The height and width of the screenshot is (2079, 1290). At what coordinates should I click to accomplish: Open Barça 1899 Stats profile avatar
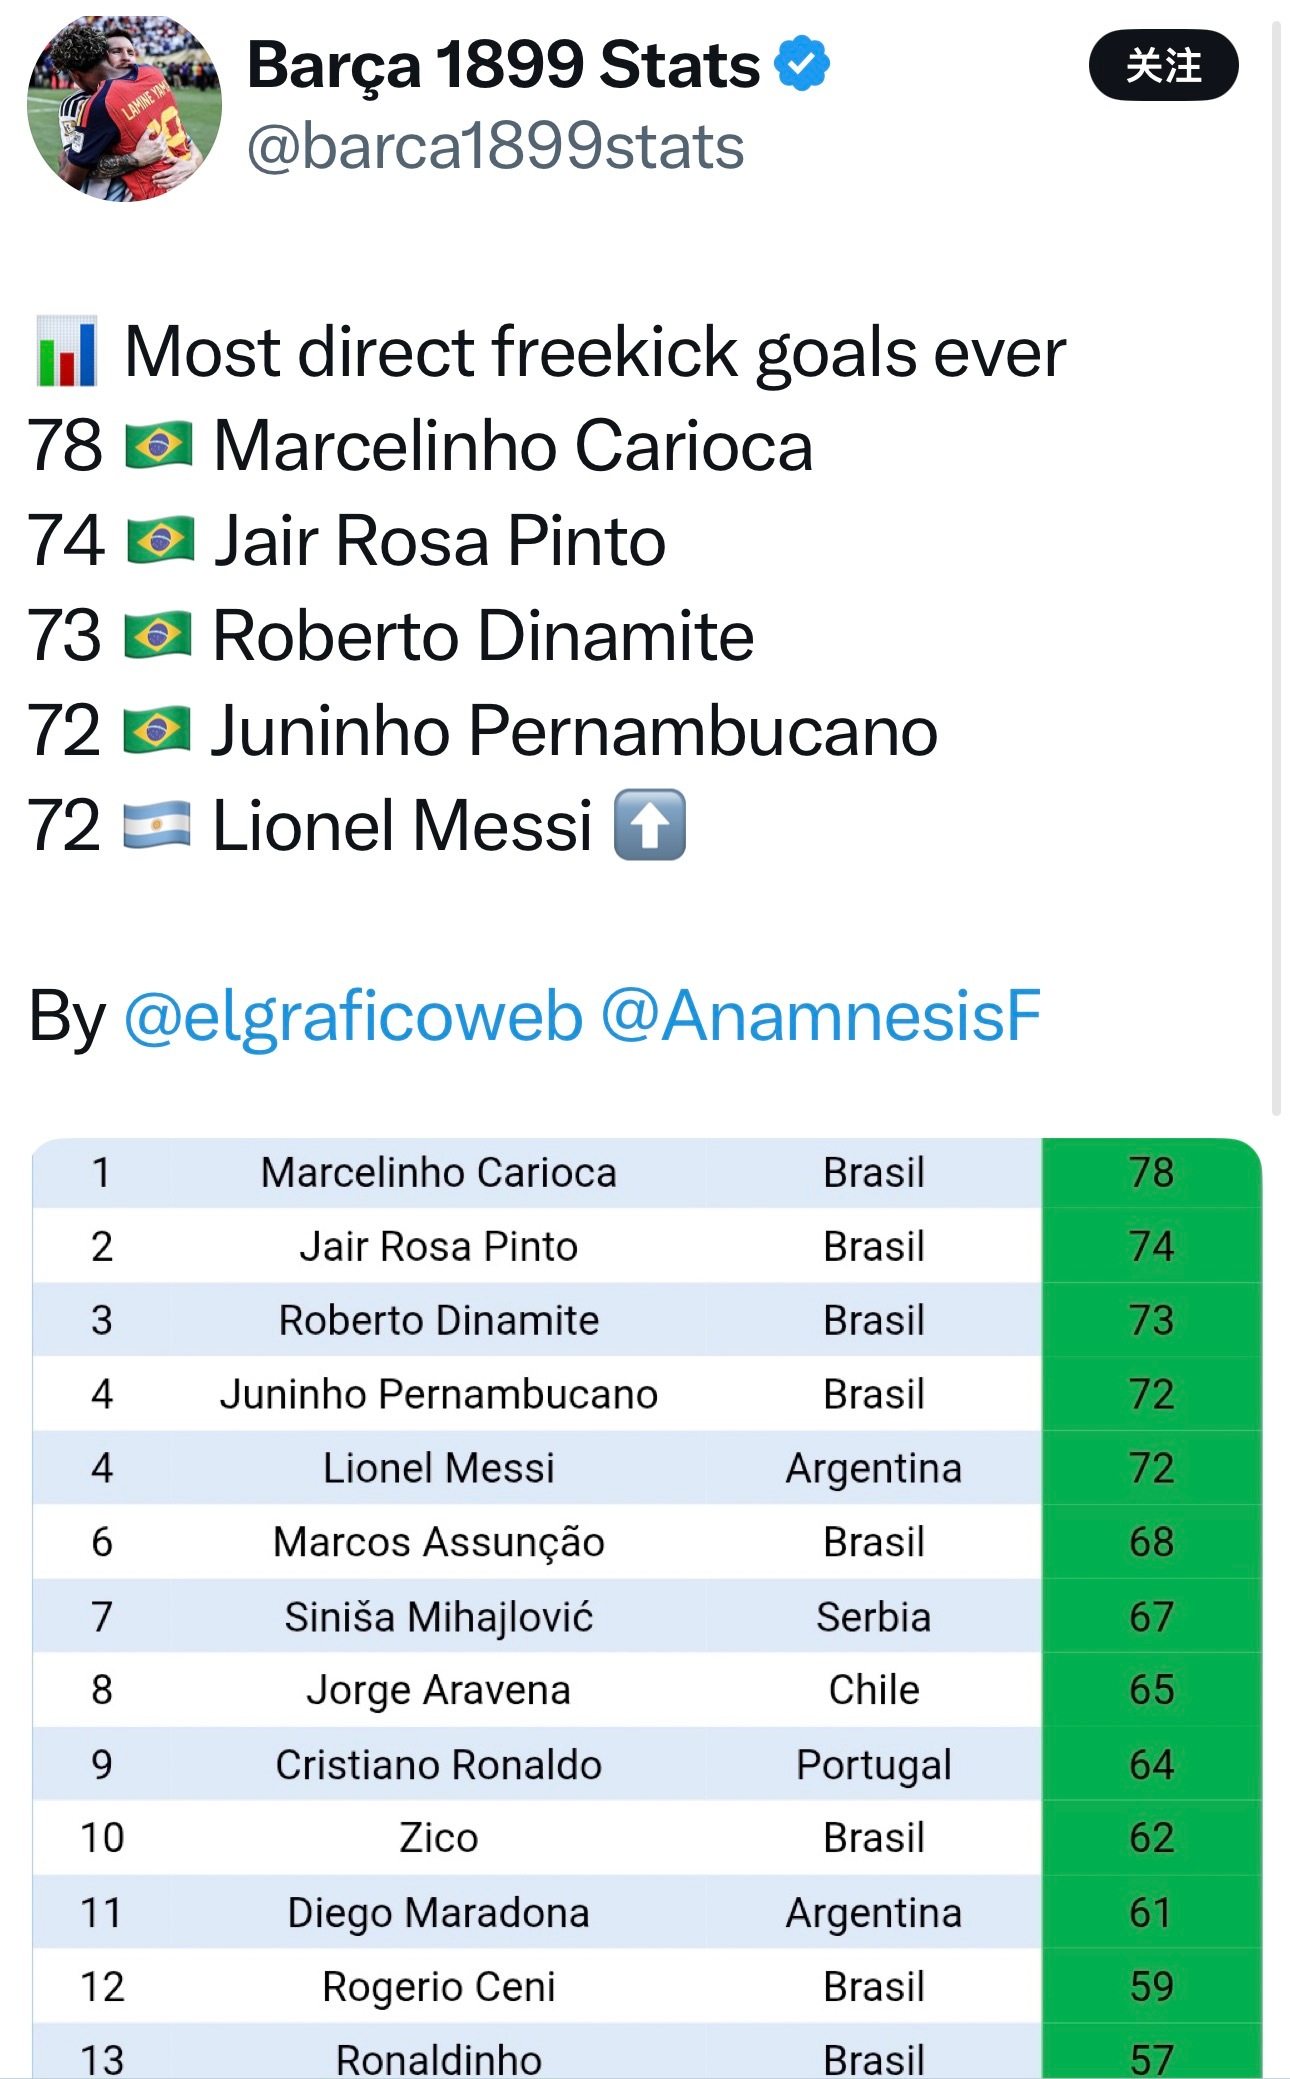pos(124,107)
